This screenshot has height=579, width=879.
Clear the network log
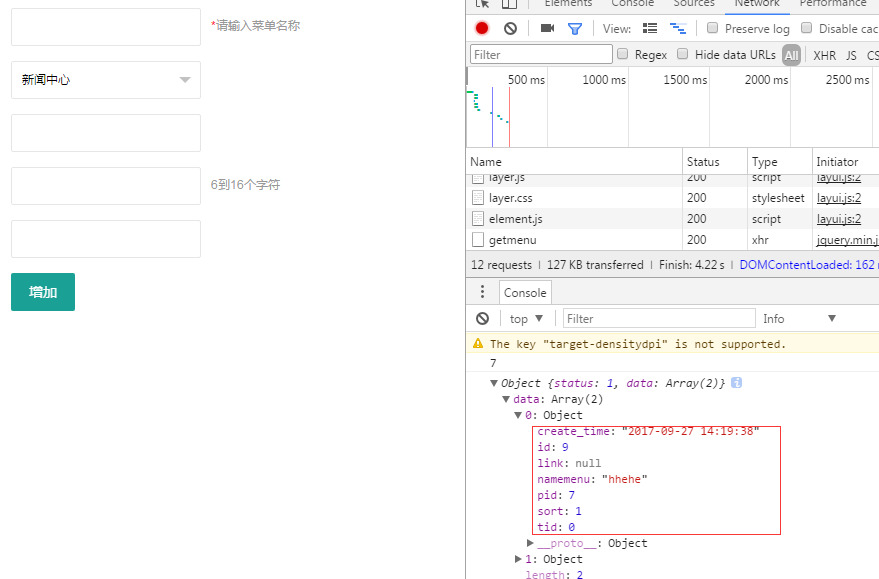coord(510,28)
